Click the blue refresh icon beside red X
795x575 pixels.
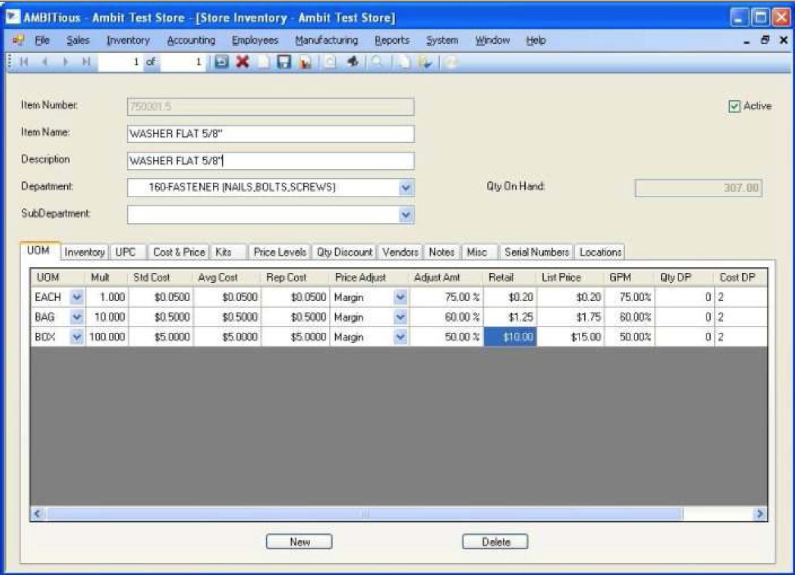tap(221, 62)
